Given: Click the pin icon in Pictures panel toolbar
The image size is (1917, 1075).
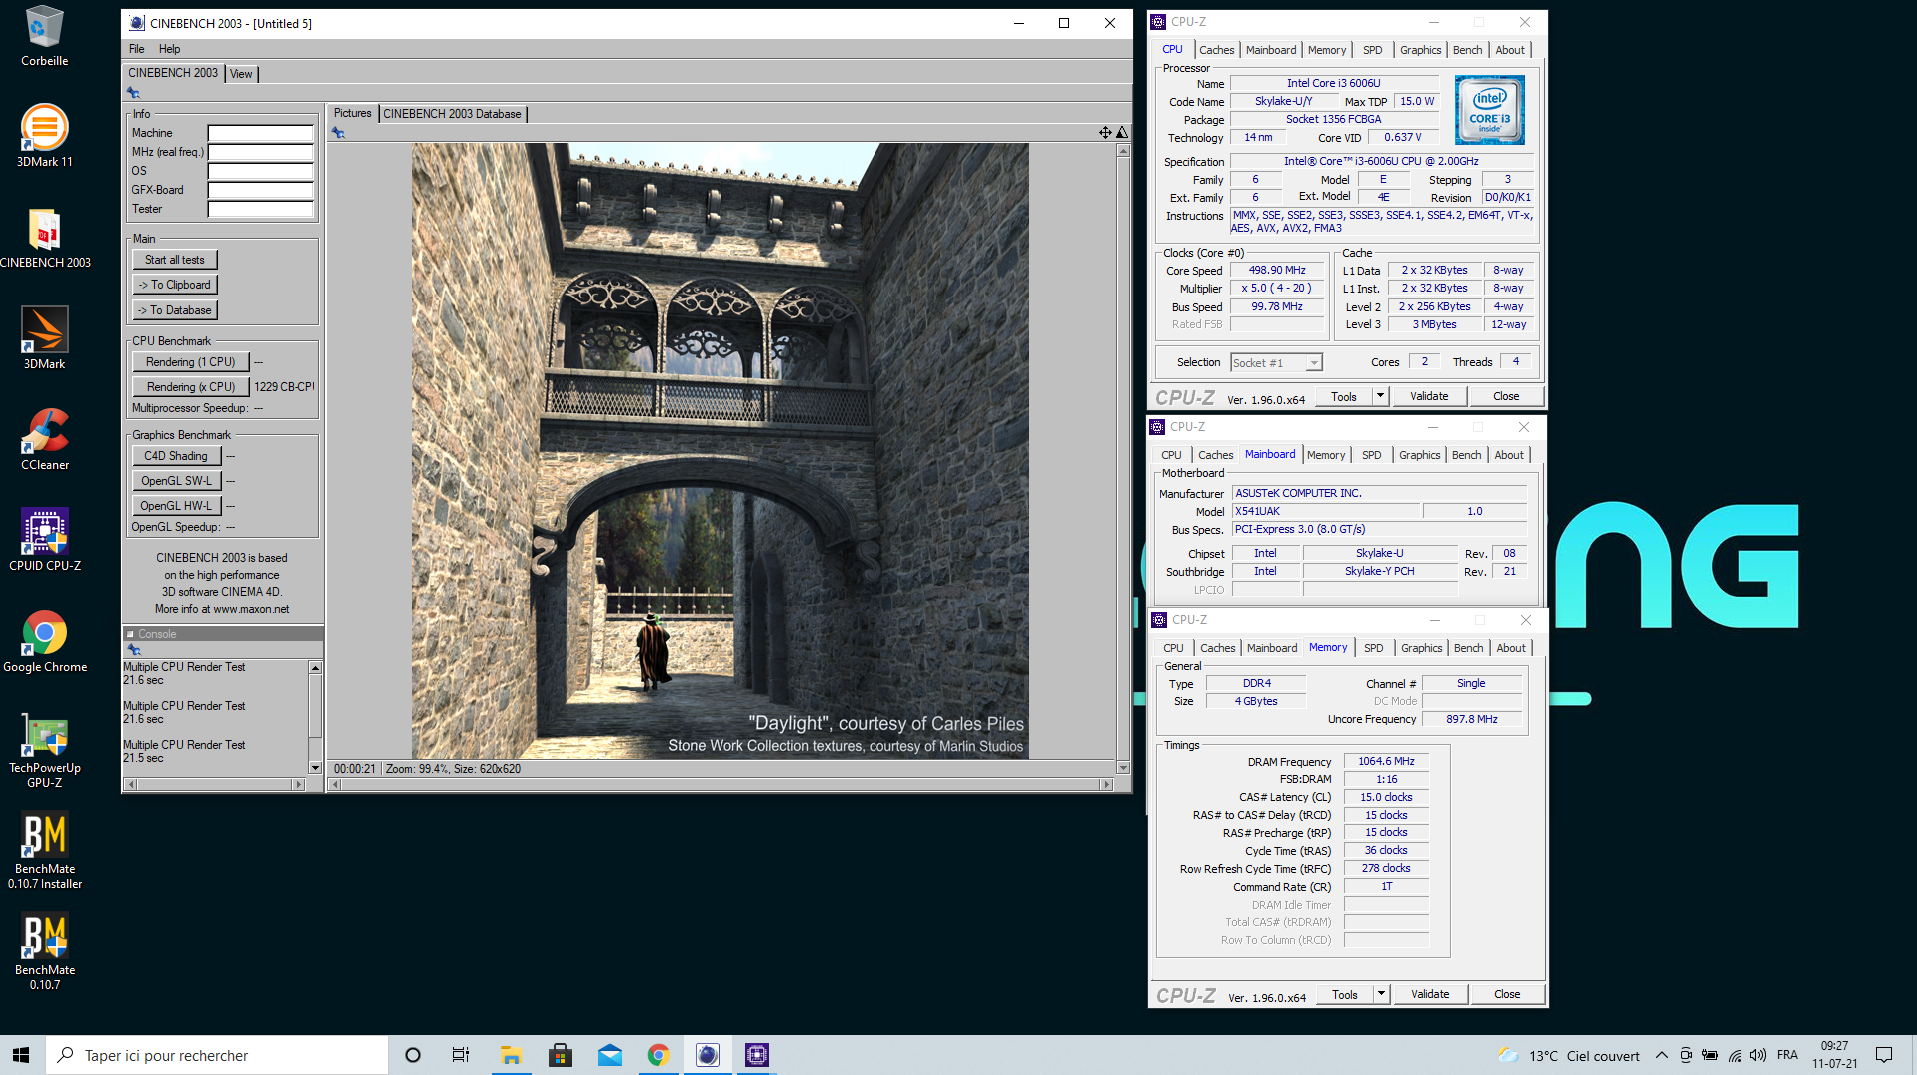Looking at the screenshot, I should tap(338, 133).
